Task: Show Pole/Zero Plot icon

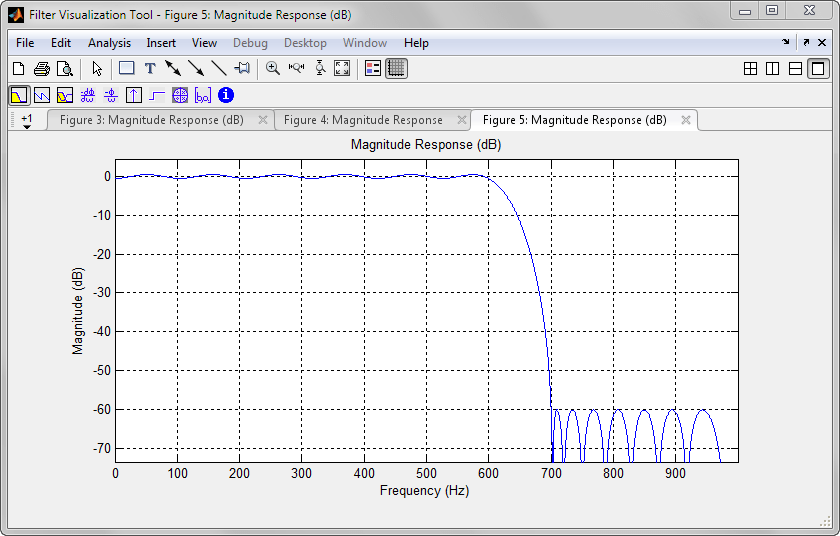Action: (180, 95)
